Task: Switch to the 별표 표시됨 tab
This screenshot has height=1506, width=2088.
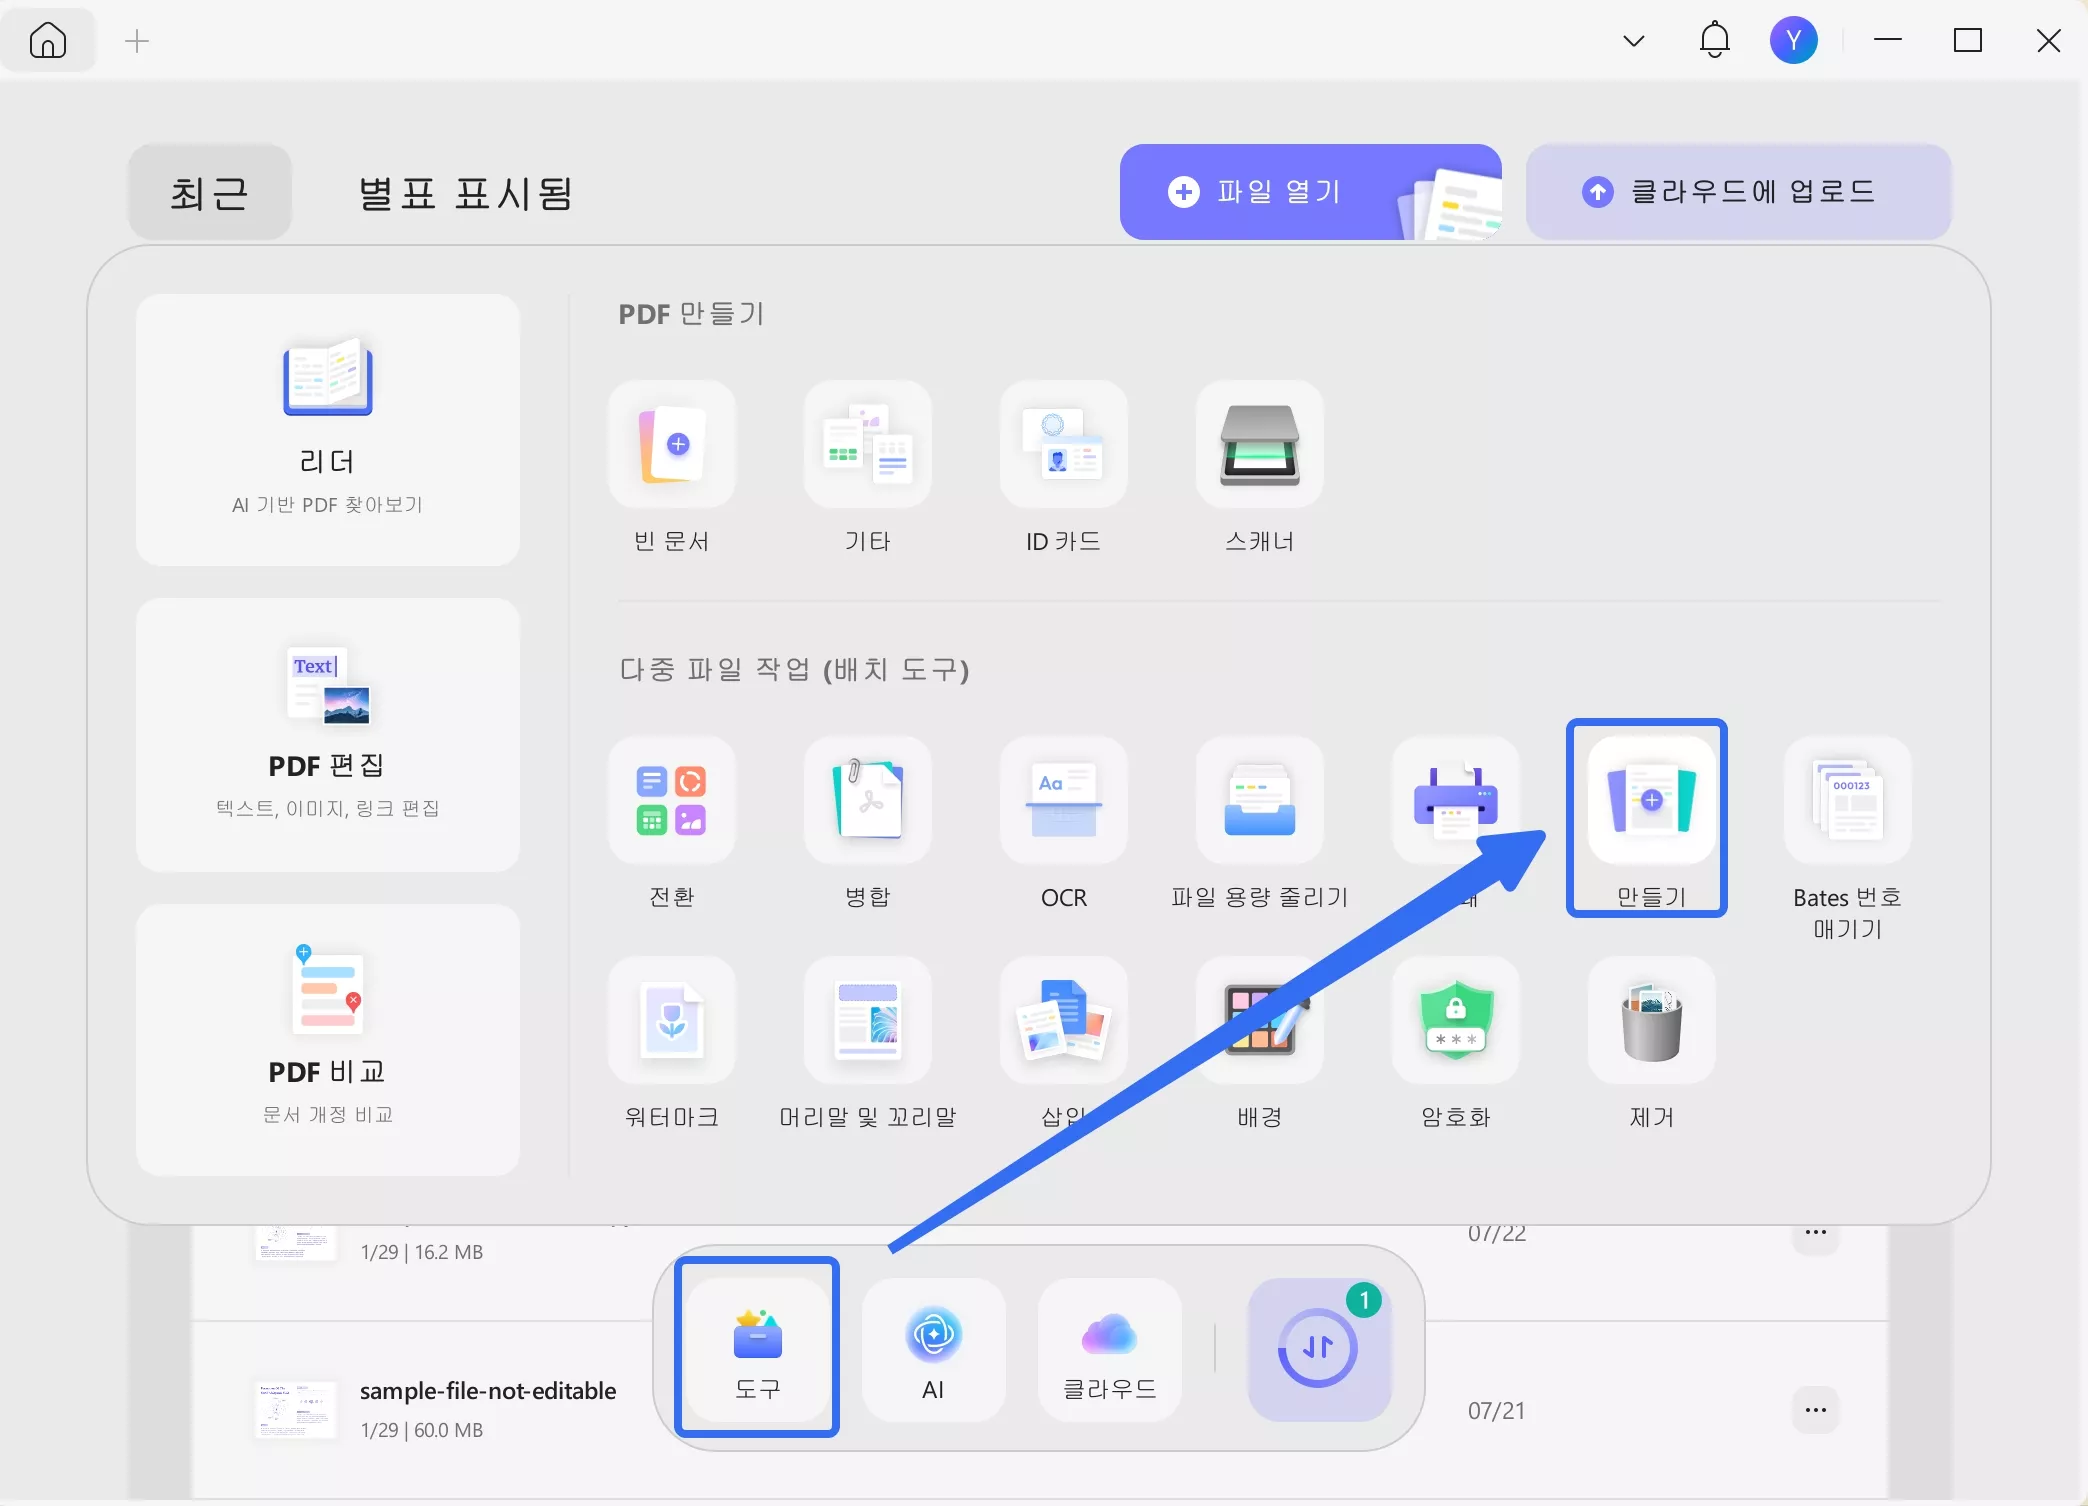Action: click(465, 193)
